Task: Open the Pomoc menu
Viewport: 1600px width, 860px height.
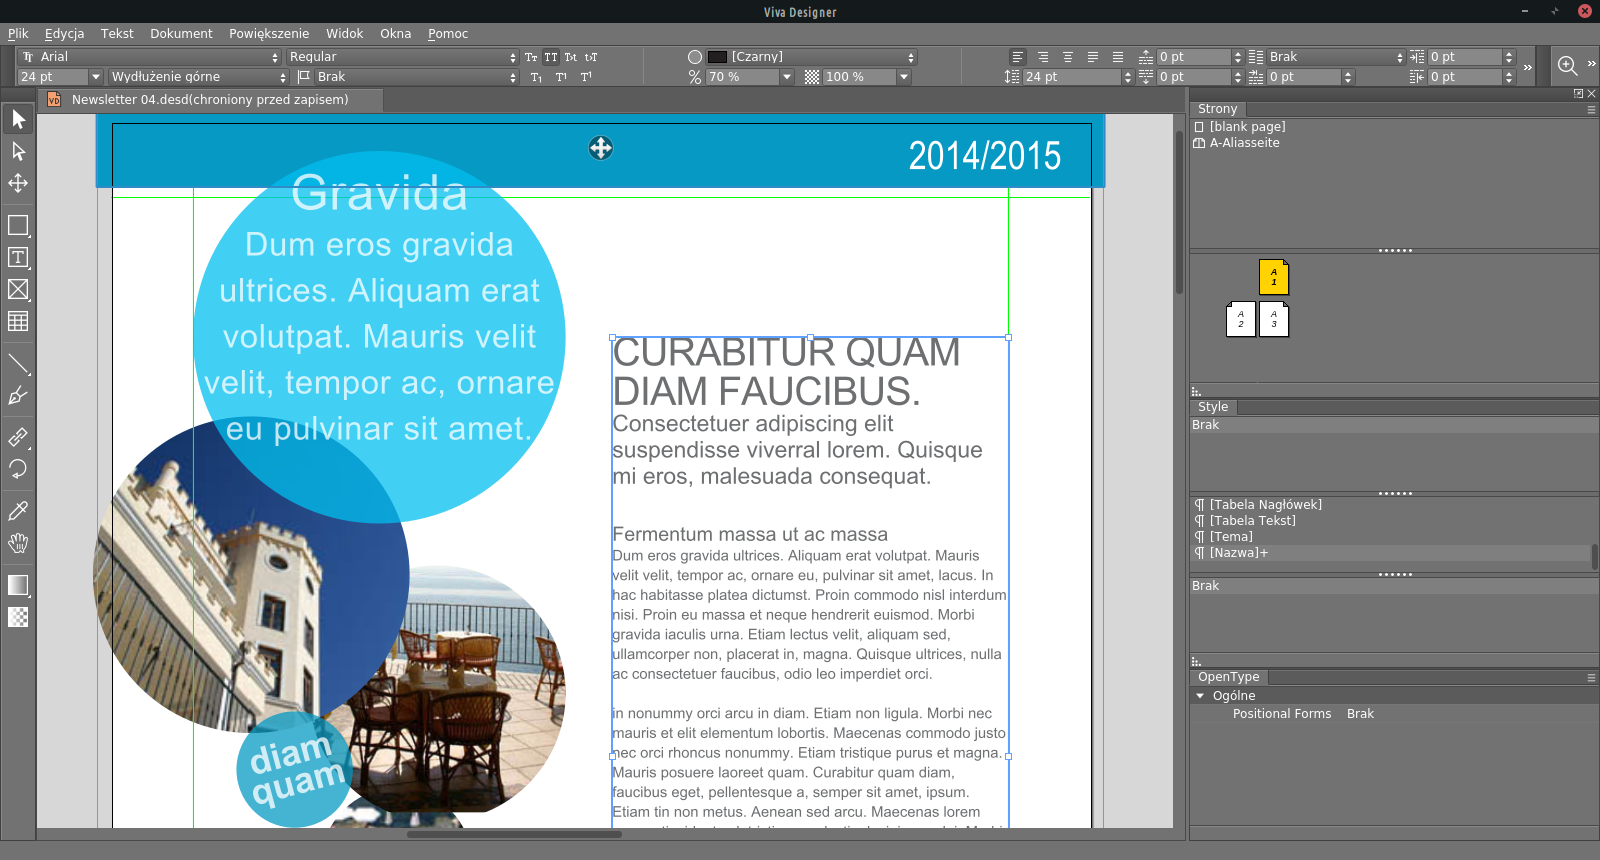Action: (448, 34)
